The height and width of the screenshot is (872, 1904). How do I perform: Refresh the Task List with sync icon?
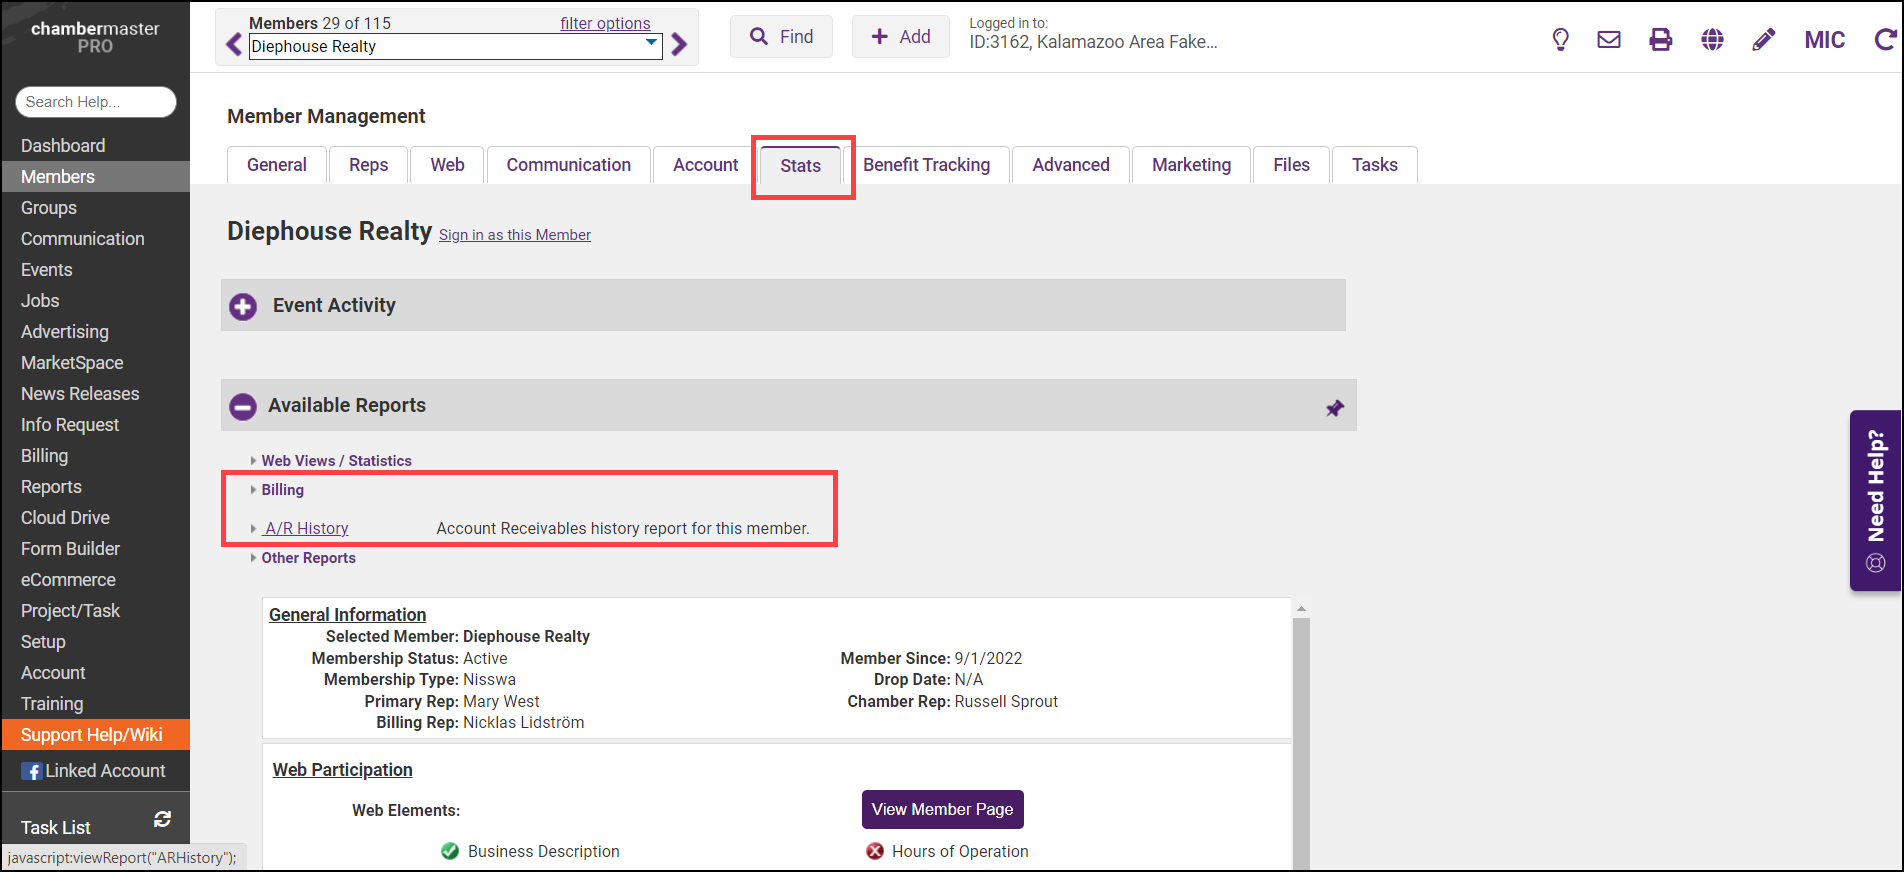click(162, 820)
